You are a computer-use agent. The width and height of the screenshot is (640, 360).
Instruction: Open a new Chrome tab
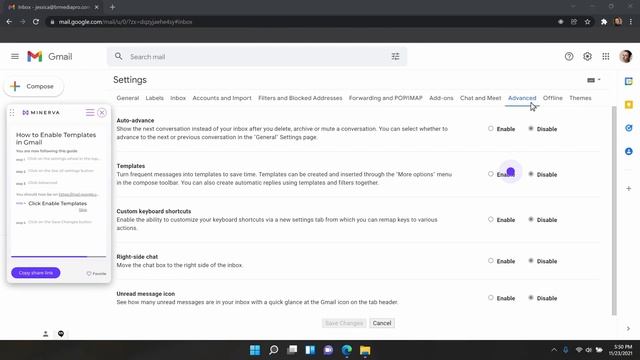112,7
